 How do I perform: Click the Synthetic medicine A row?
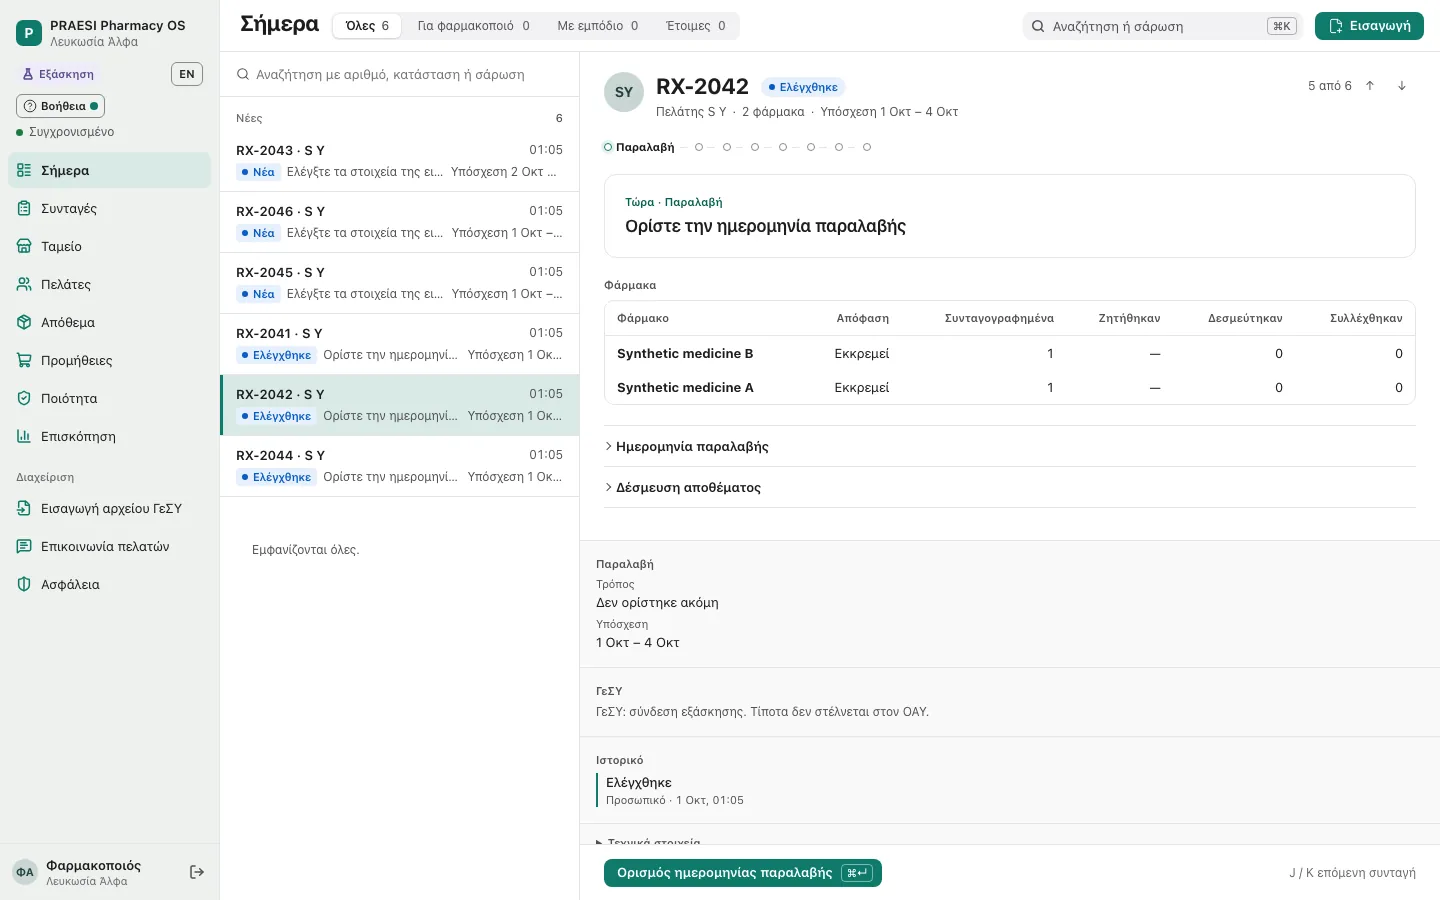1010,387
